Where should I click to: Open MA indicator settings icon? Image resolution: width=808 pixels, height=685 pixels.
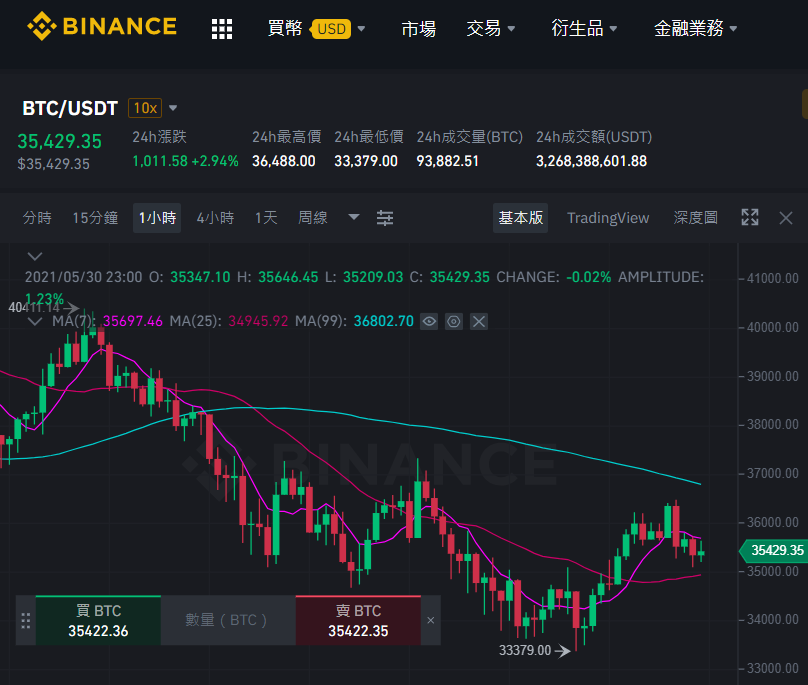point(453,322)
